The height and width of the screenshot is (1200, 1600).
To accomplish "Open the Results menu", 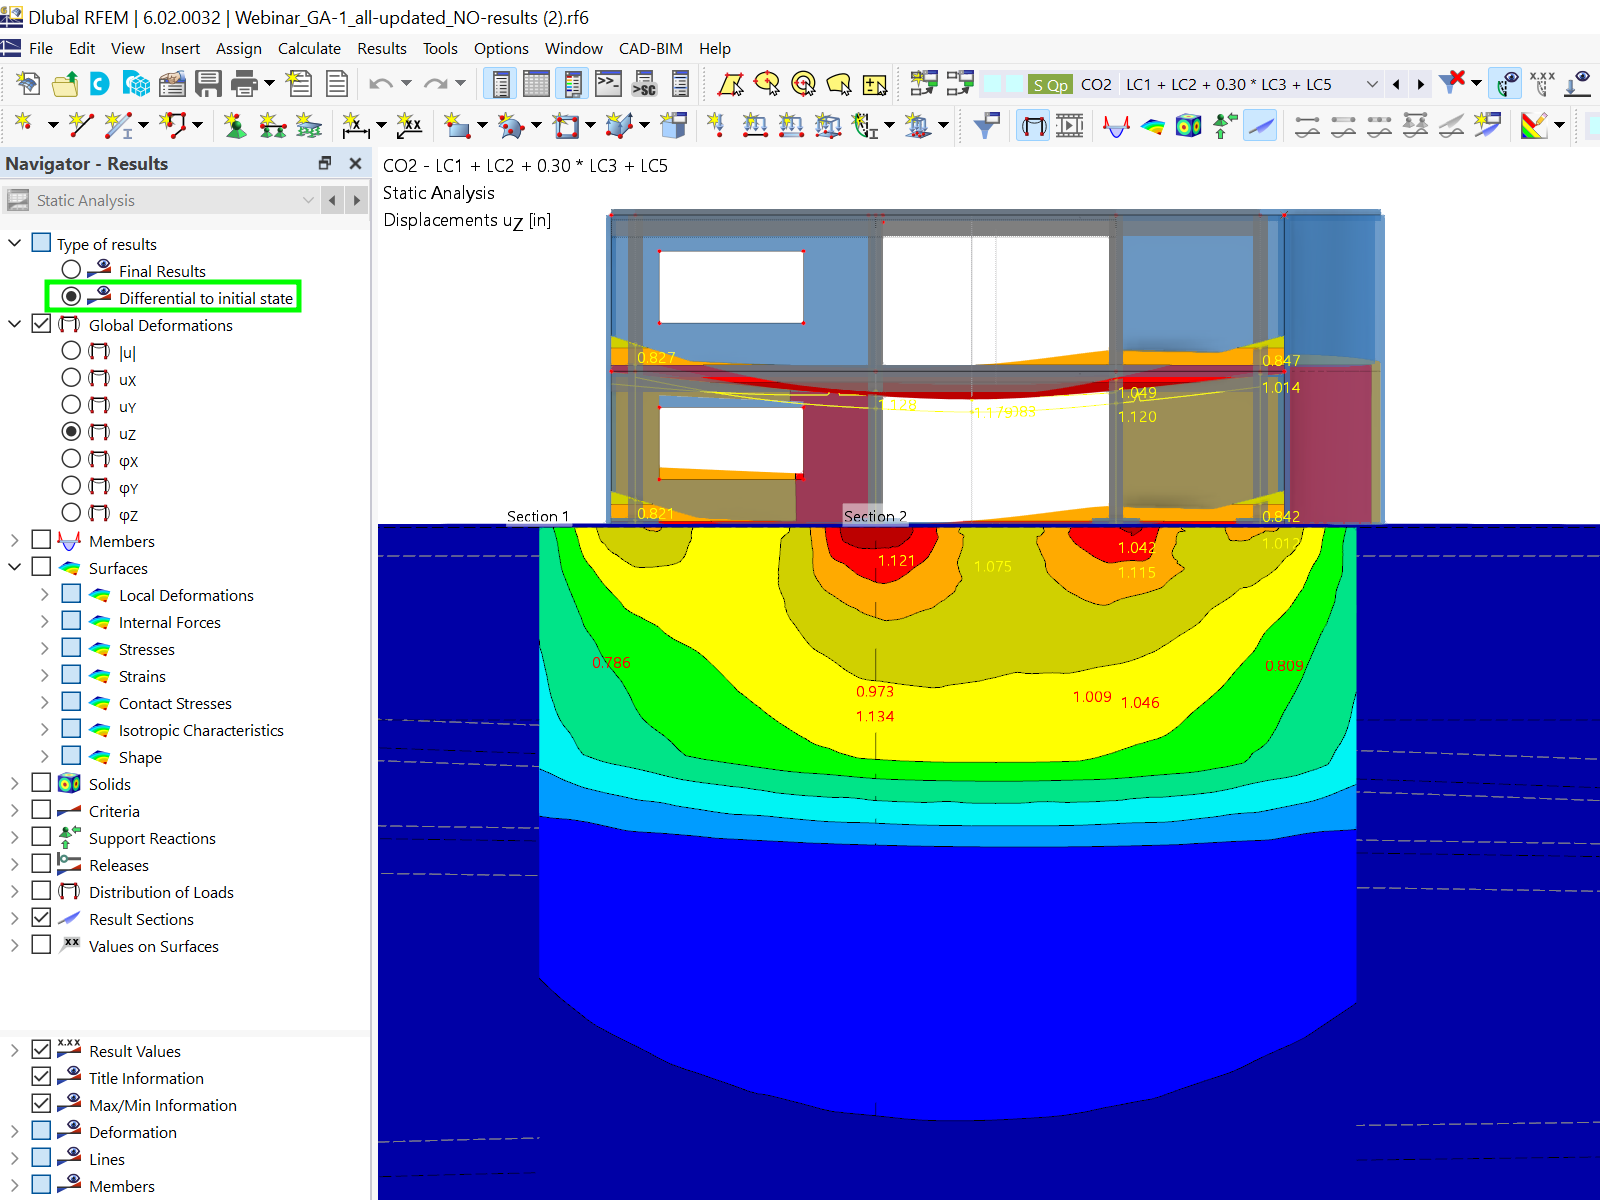I will (x=382, y=48).
